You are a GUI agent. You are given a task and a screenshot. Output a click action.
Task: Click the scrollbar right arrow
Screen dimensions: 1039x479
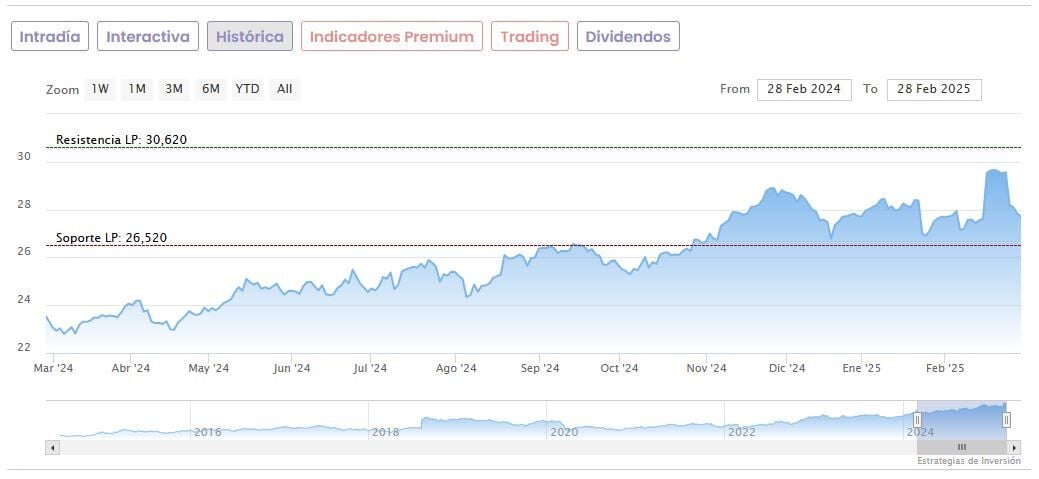pos(1014,448)
